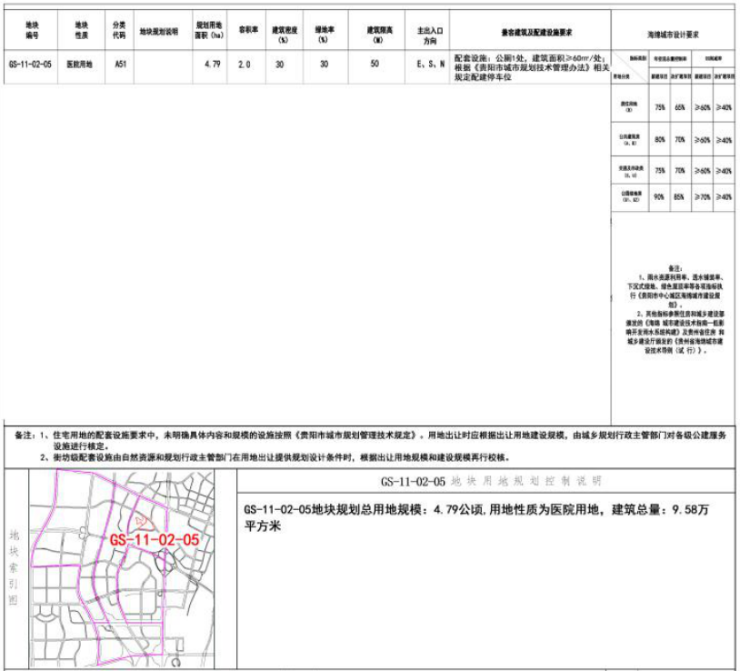Select the GS-11-02-05 cell in table row
The height and width of the screenshot is (671, 740).
click(x=30, y=64)
